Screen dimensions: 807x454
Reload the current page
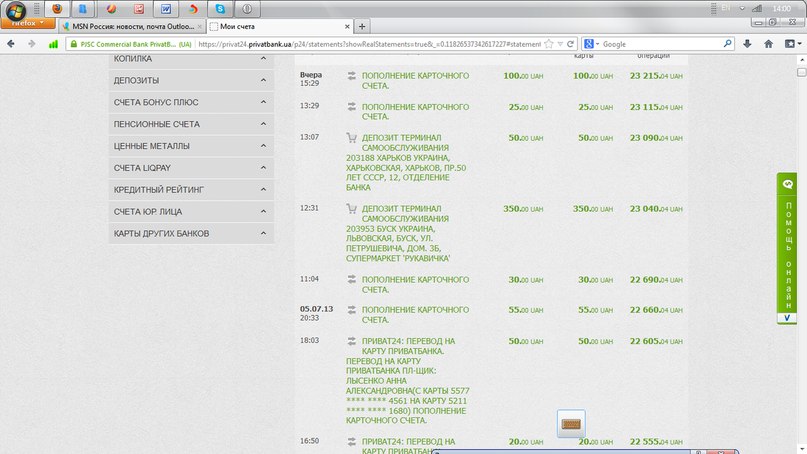(x=570, y=44)
